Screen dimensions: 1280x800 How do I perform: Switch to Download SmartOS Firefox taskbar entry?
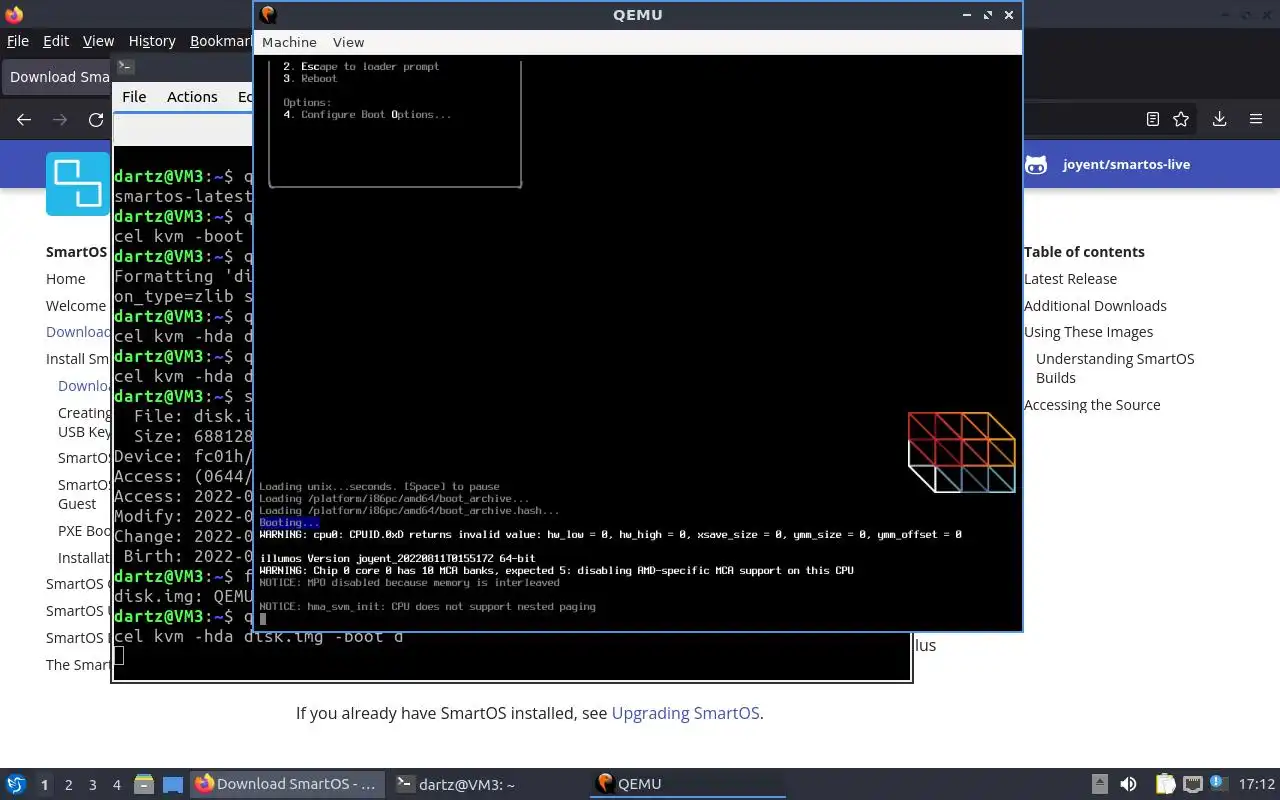point(287,784)
